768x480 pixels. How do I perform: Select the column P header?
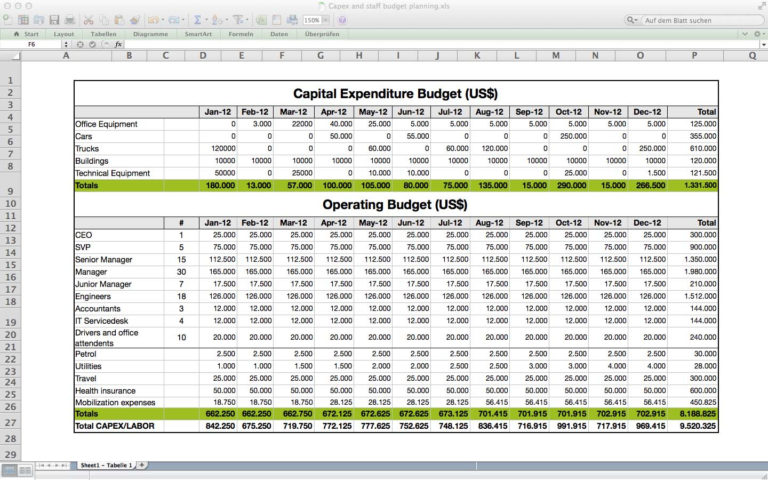point(694,57)
